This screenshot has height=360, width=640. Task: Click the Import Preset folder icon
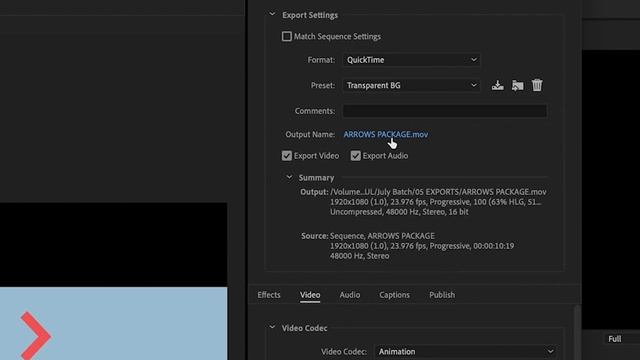click(x=518, y=85)
